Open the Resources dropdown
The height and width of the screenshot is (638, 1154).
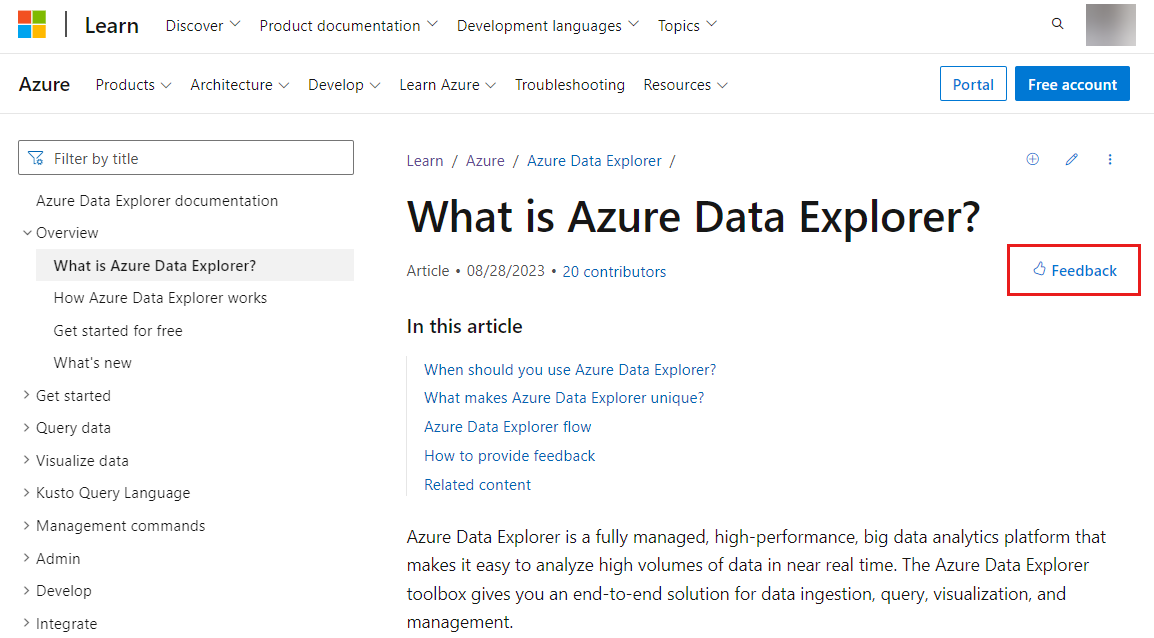click(x=686, y=85)
